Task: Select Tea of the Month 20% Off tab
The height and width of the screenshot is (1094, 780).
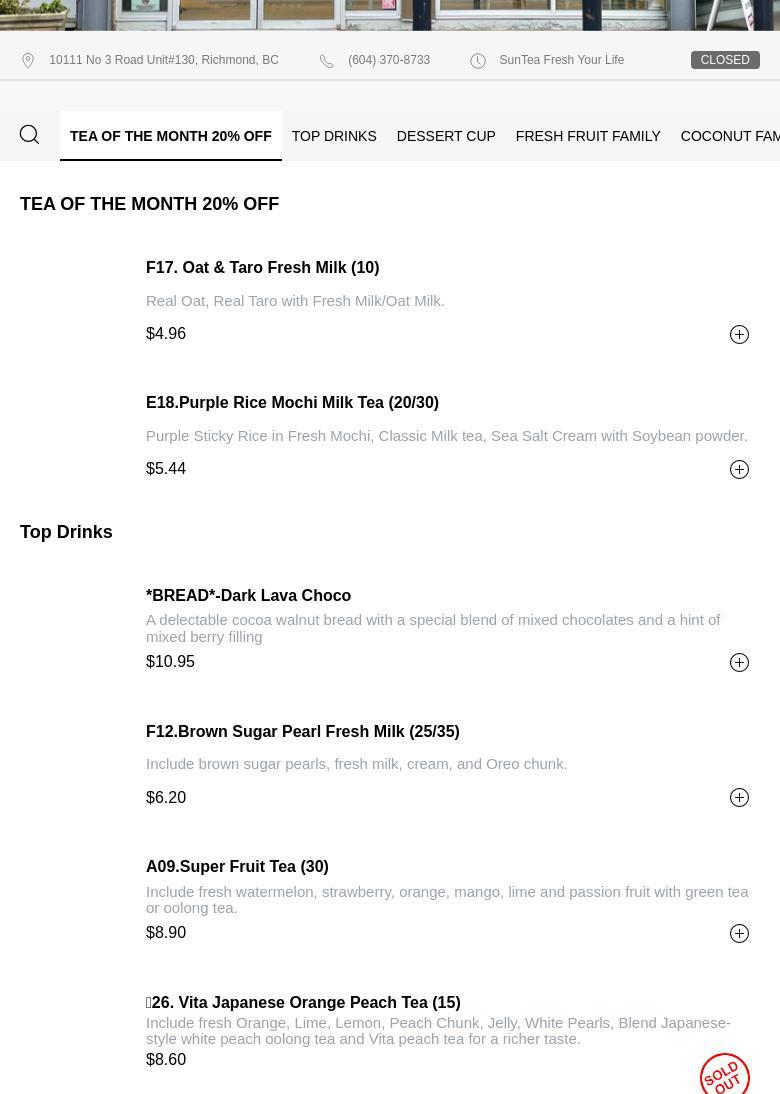Action: (171, 136)
